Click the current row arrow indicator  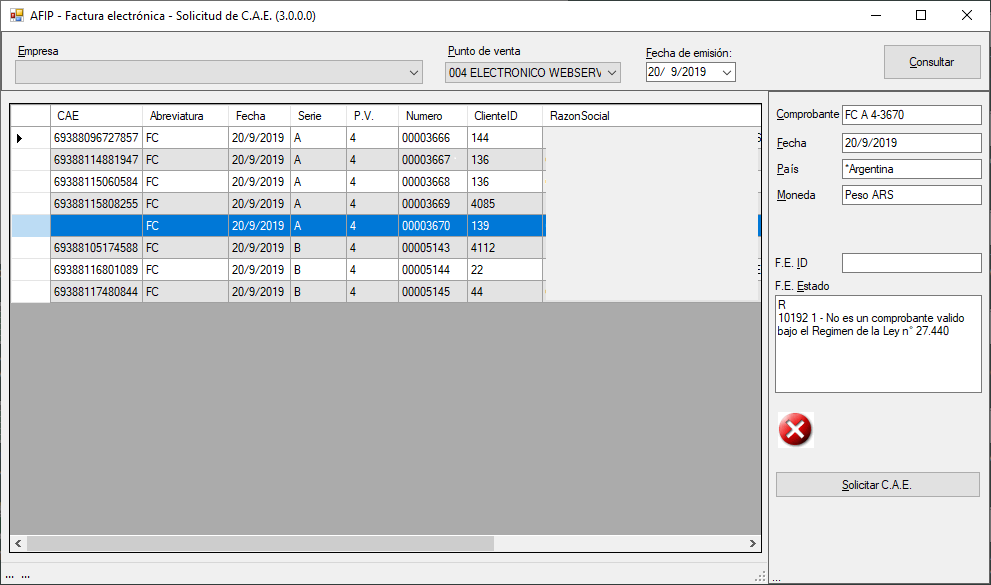pyautogui.click(x=20, y=138)
